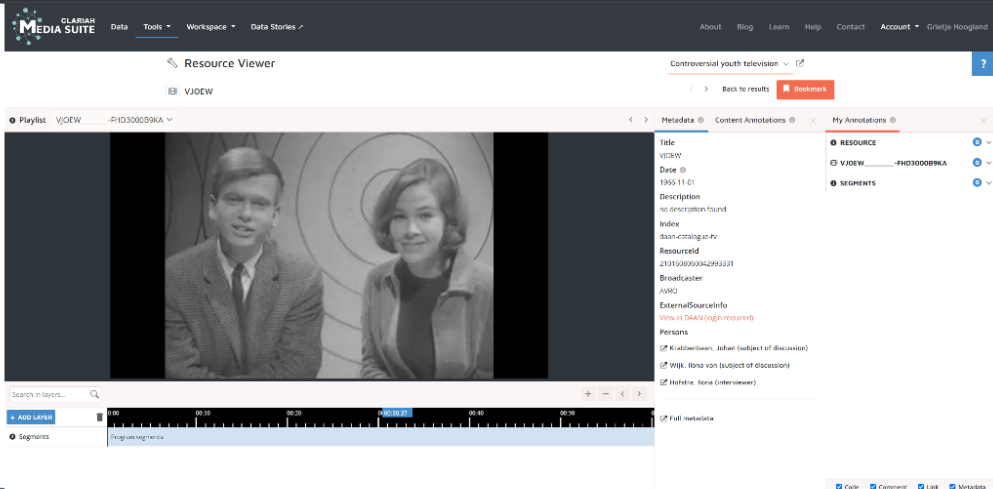This screenshot has width=993, height=489.
Task: Uncheck the Code checkbox
Action: pos(838,486)
